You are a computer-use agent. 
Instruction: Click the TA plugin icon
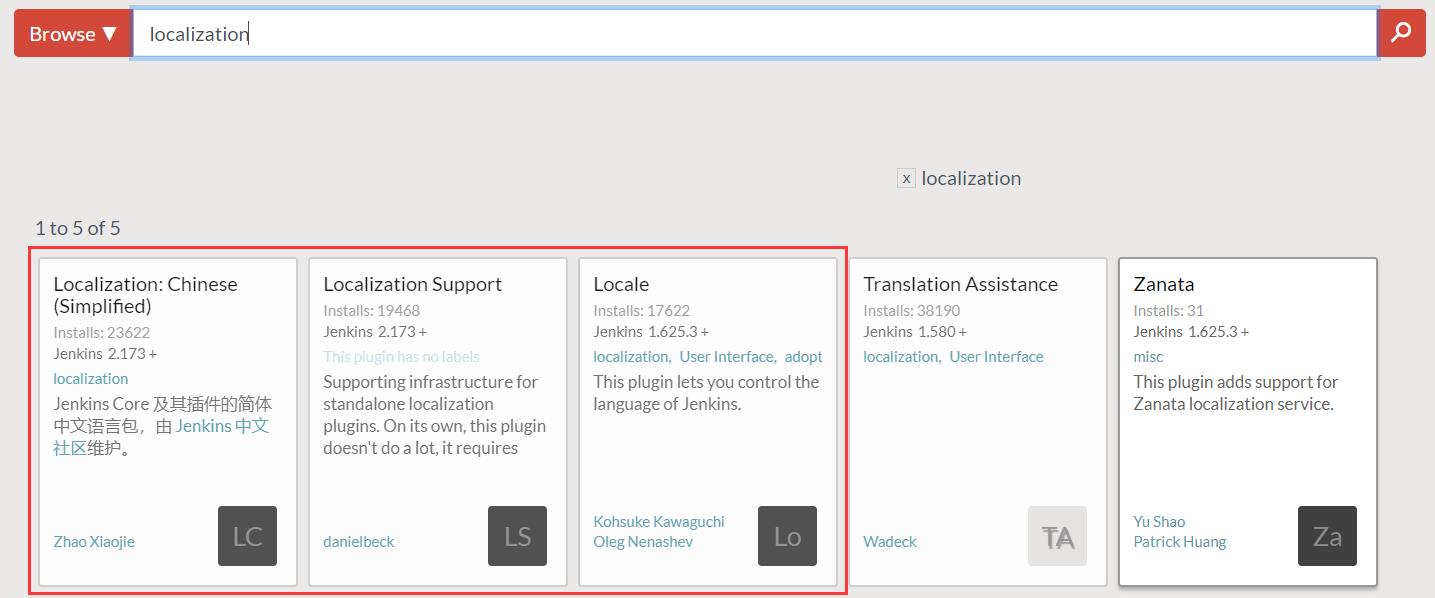[x=1057, y=536]
